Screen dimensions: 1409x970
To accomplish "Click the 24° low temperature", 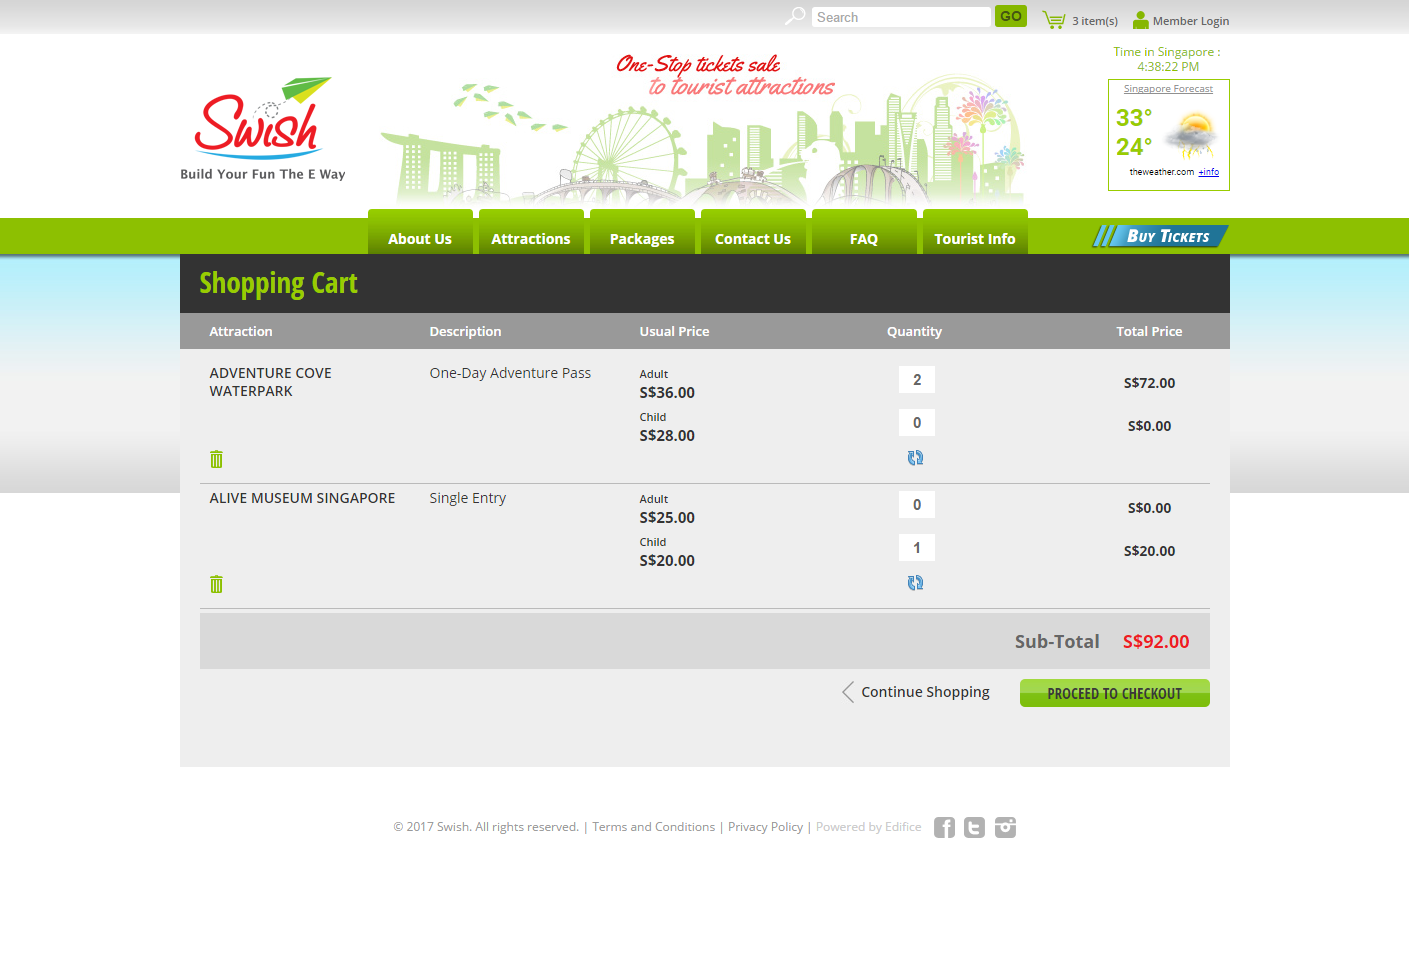I will [1134, 147].
